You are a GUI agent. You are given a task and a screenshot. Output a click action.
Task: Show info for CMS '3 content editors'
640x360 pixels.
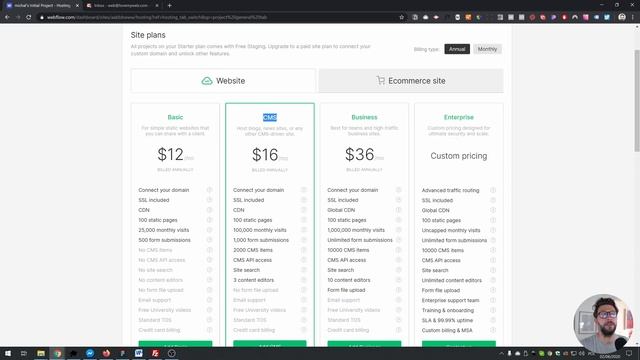(304, 280)
